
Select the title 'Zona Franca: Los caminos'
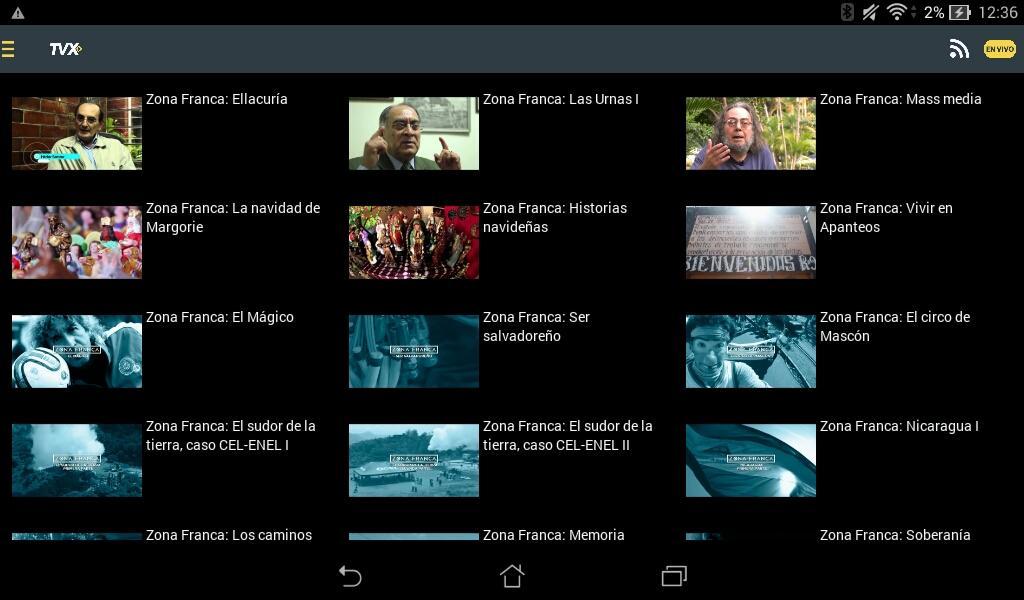click(x=229, y=535)
